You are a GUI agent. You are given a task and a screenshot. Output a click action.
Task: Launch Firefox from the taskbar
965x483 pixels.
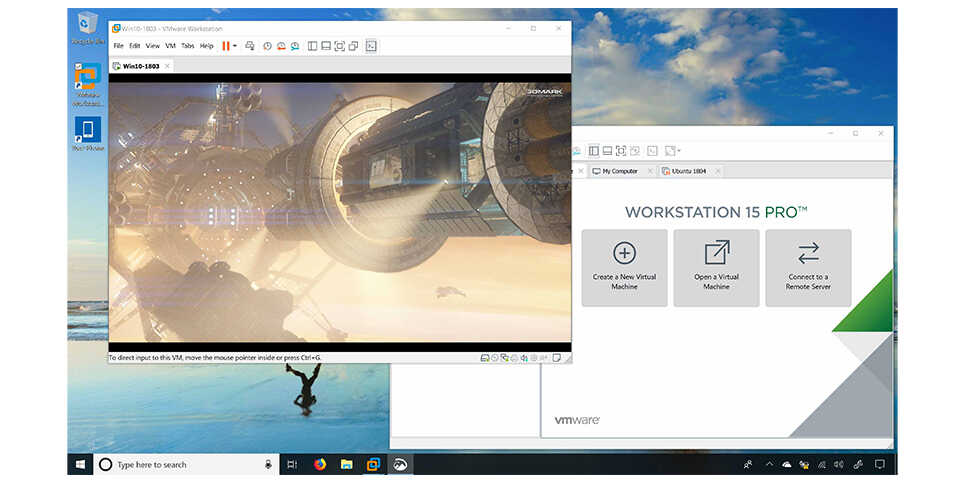coord(319,465)
